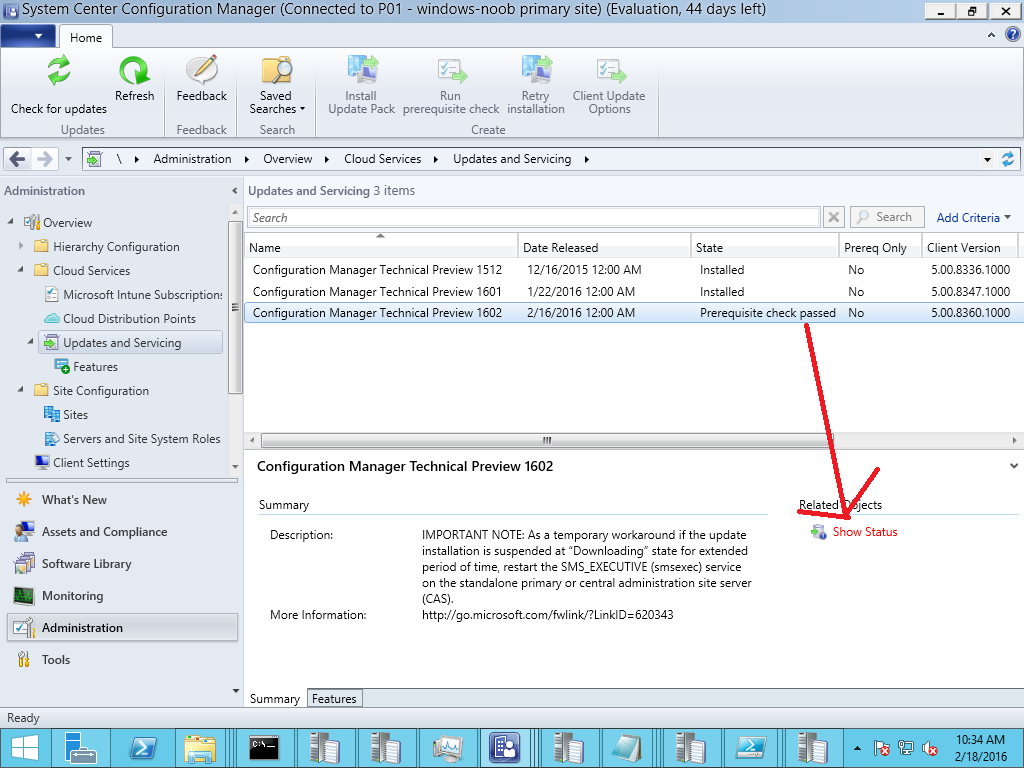
Task: Click the Check for updates icon
Action: [59, 71]
